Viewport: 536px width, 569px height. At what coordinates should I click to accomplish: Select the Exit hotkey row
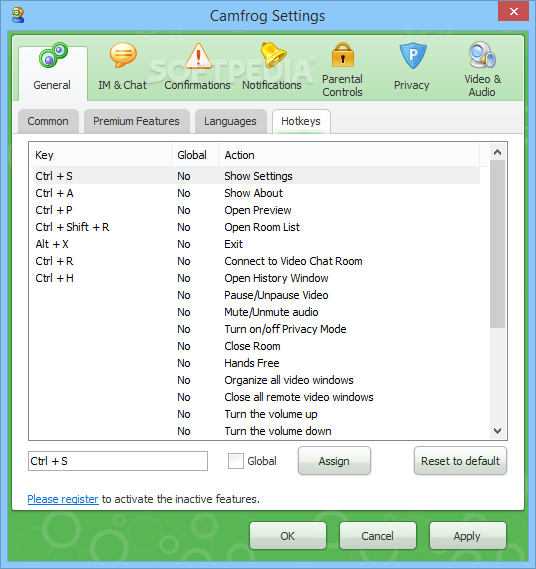pos(257,244)
